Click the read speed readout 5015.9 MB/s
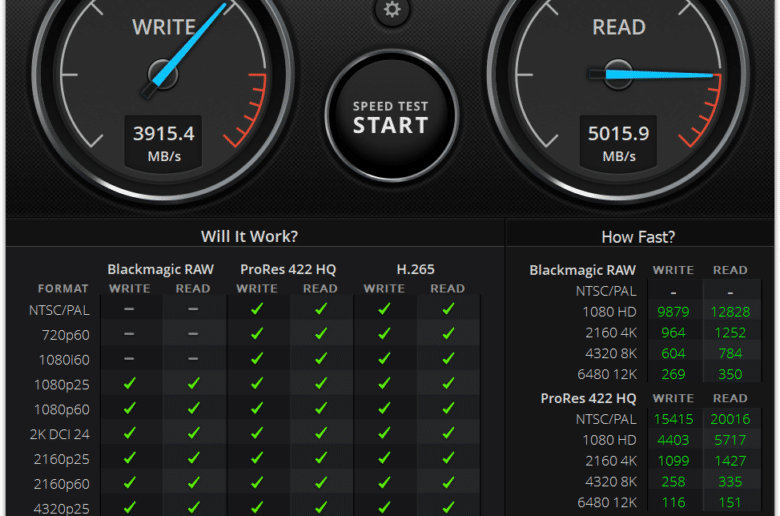 point(618,143)
